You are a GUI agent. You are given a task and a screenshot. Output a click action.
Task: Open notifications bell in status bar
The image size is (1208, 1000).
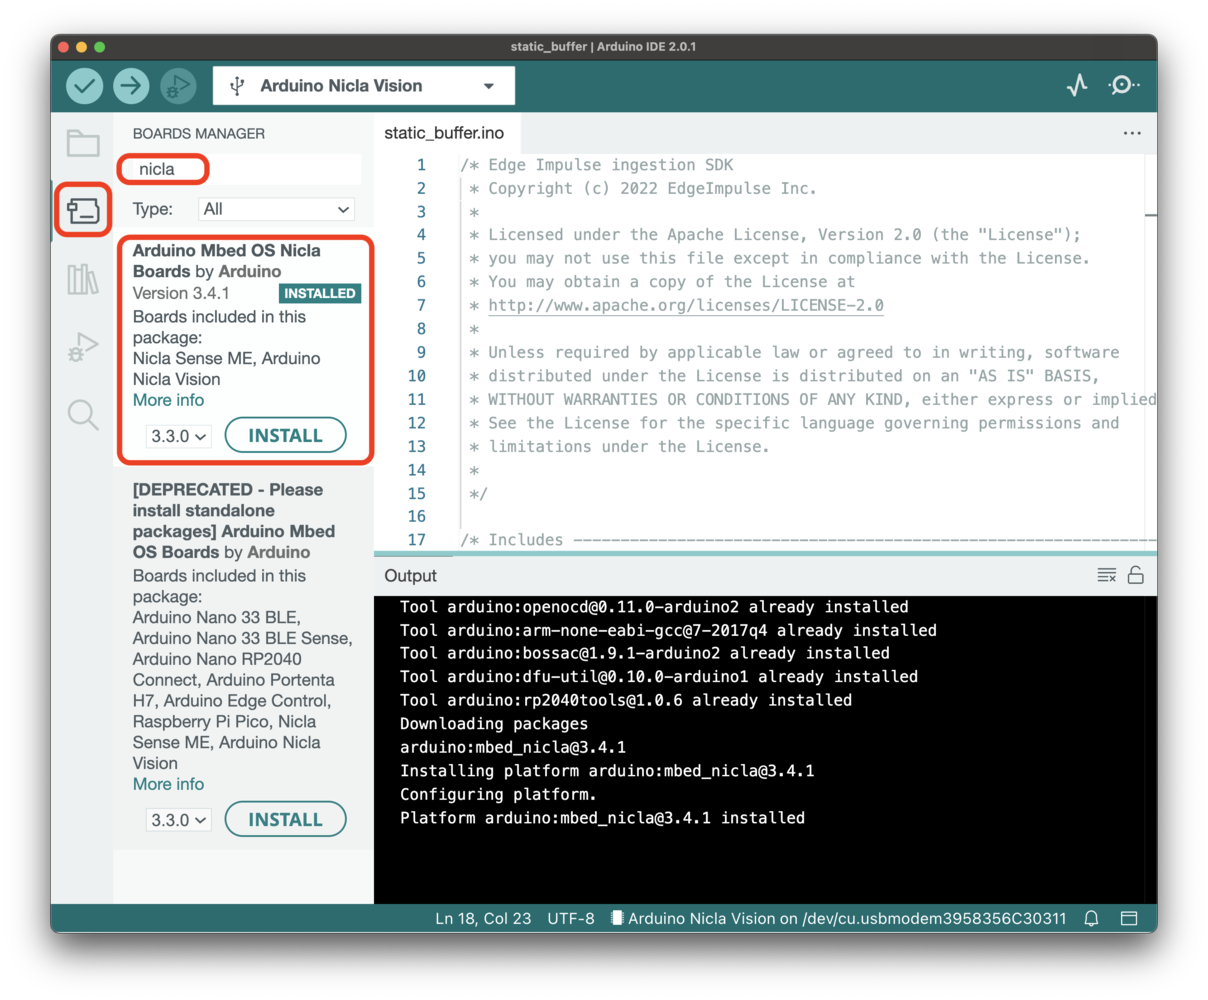coord(1092,918)
